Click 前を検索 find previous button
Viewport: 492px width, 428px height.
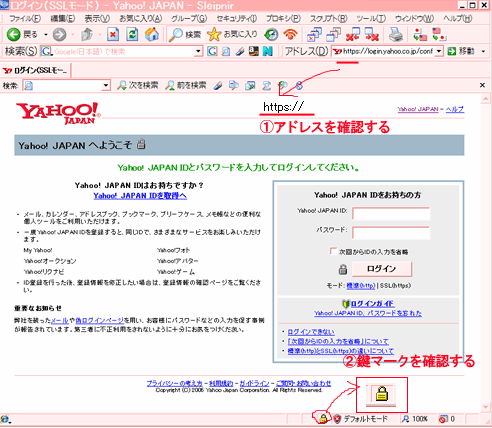pos(186,85)
